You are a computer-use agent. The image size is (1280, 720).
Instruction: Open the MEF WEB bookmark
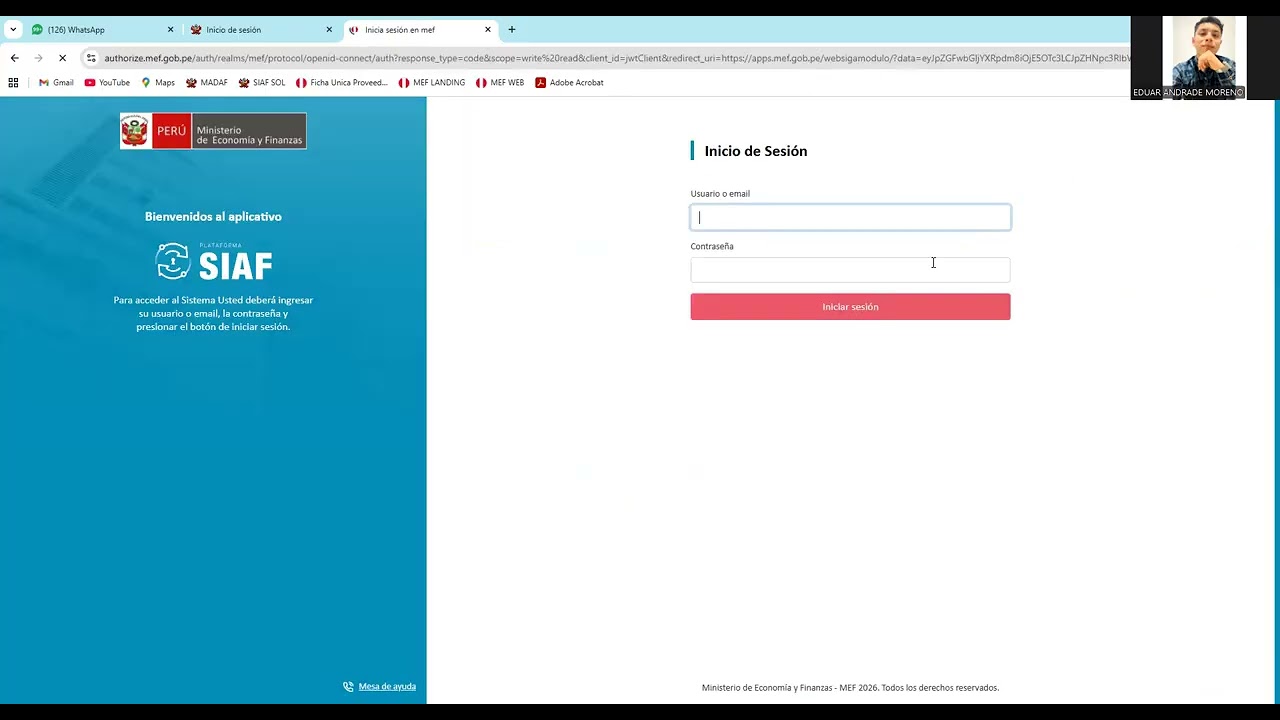pos(500,83)
